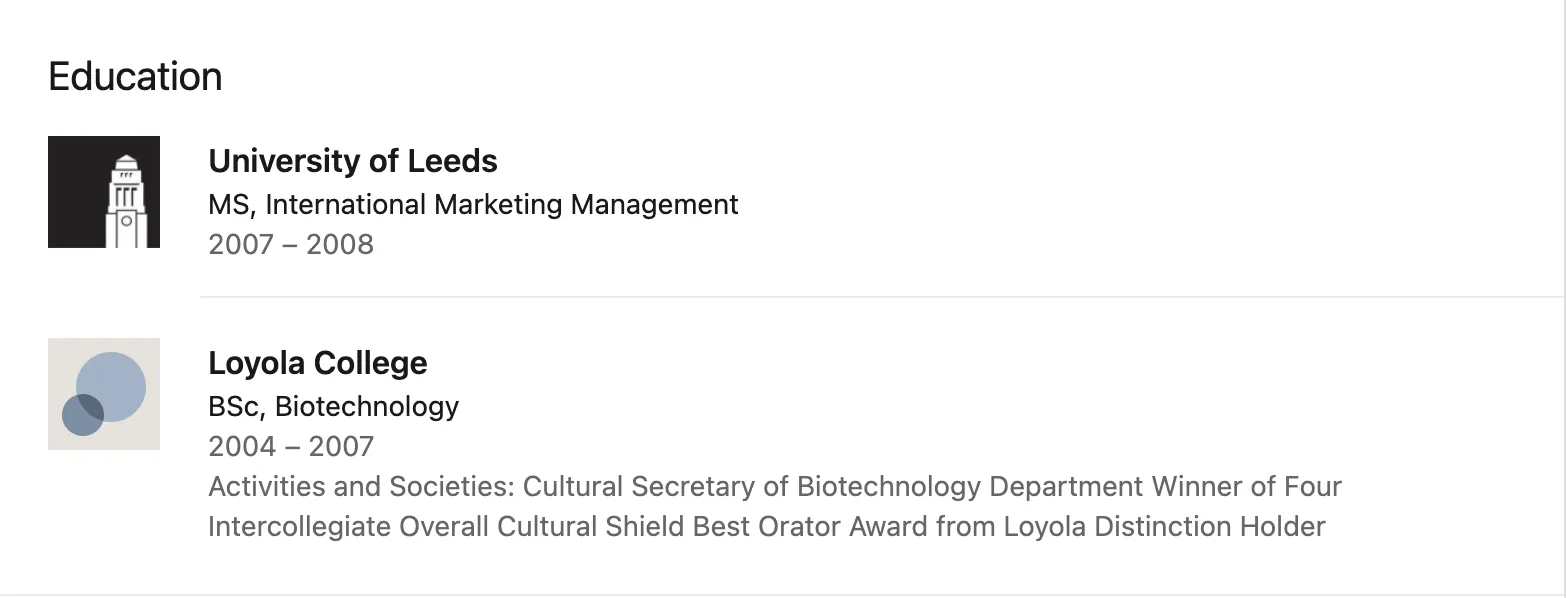Click divider line between the two schools
This screenshot has width=1566, height=598.
(x=880, y=297)
